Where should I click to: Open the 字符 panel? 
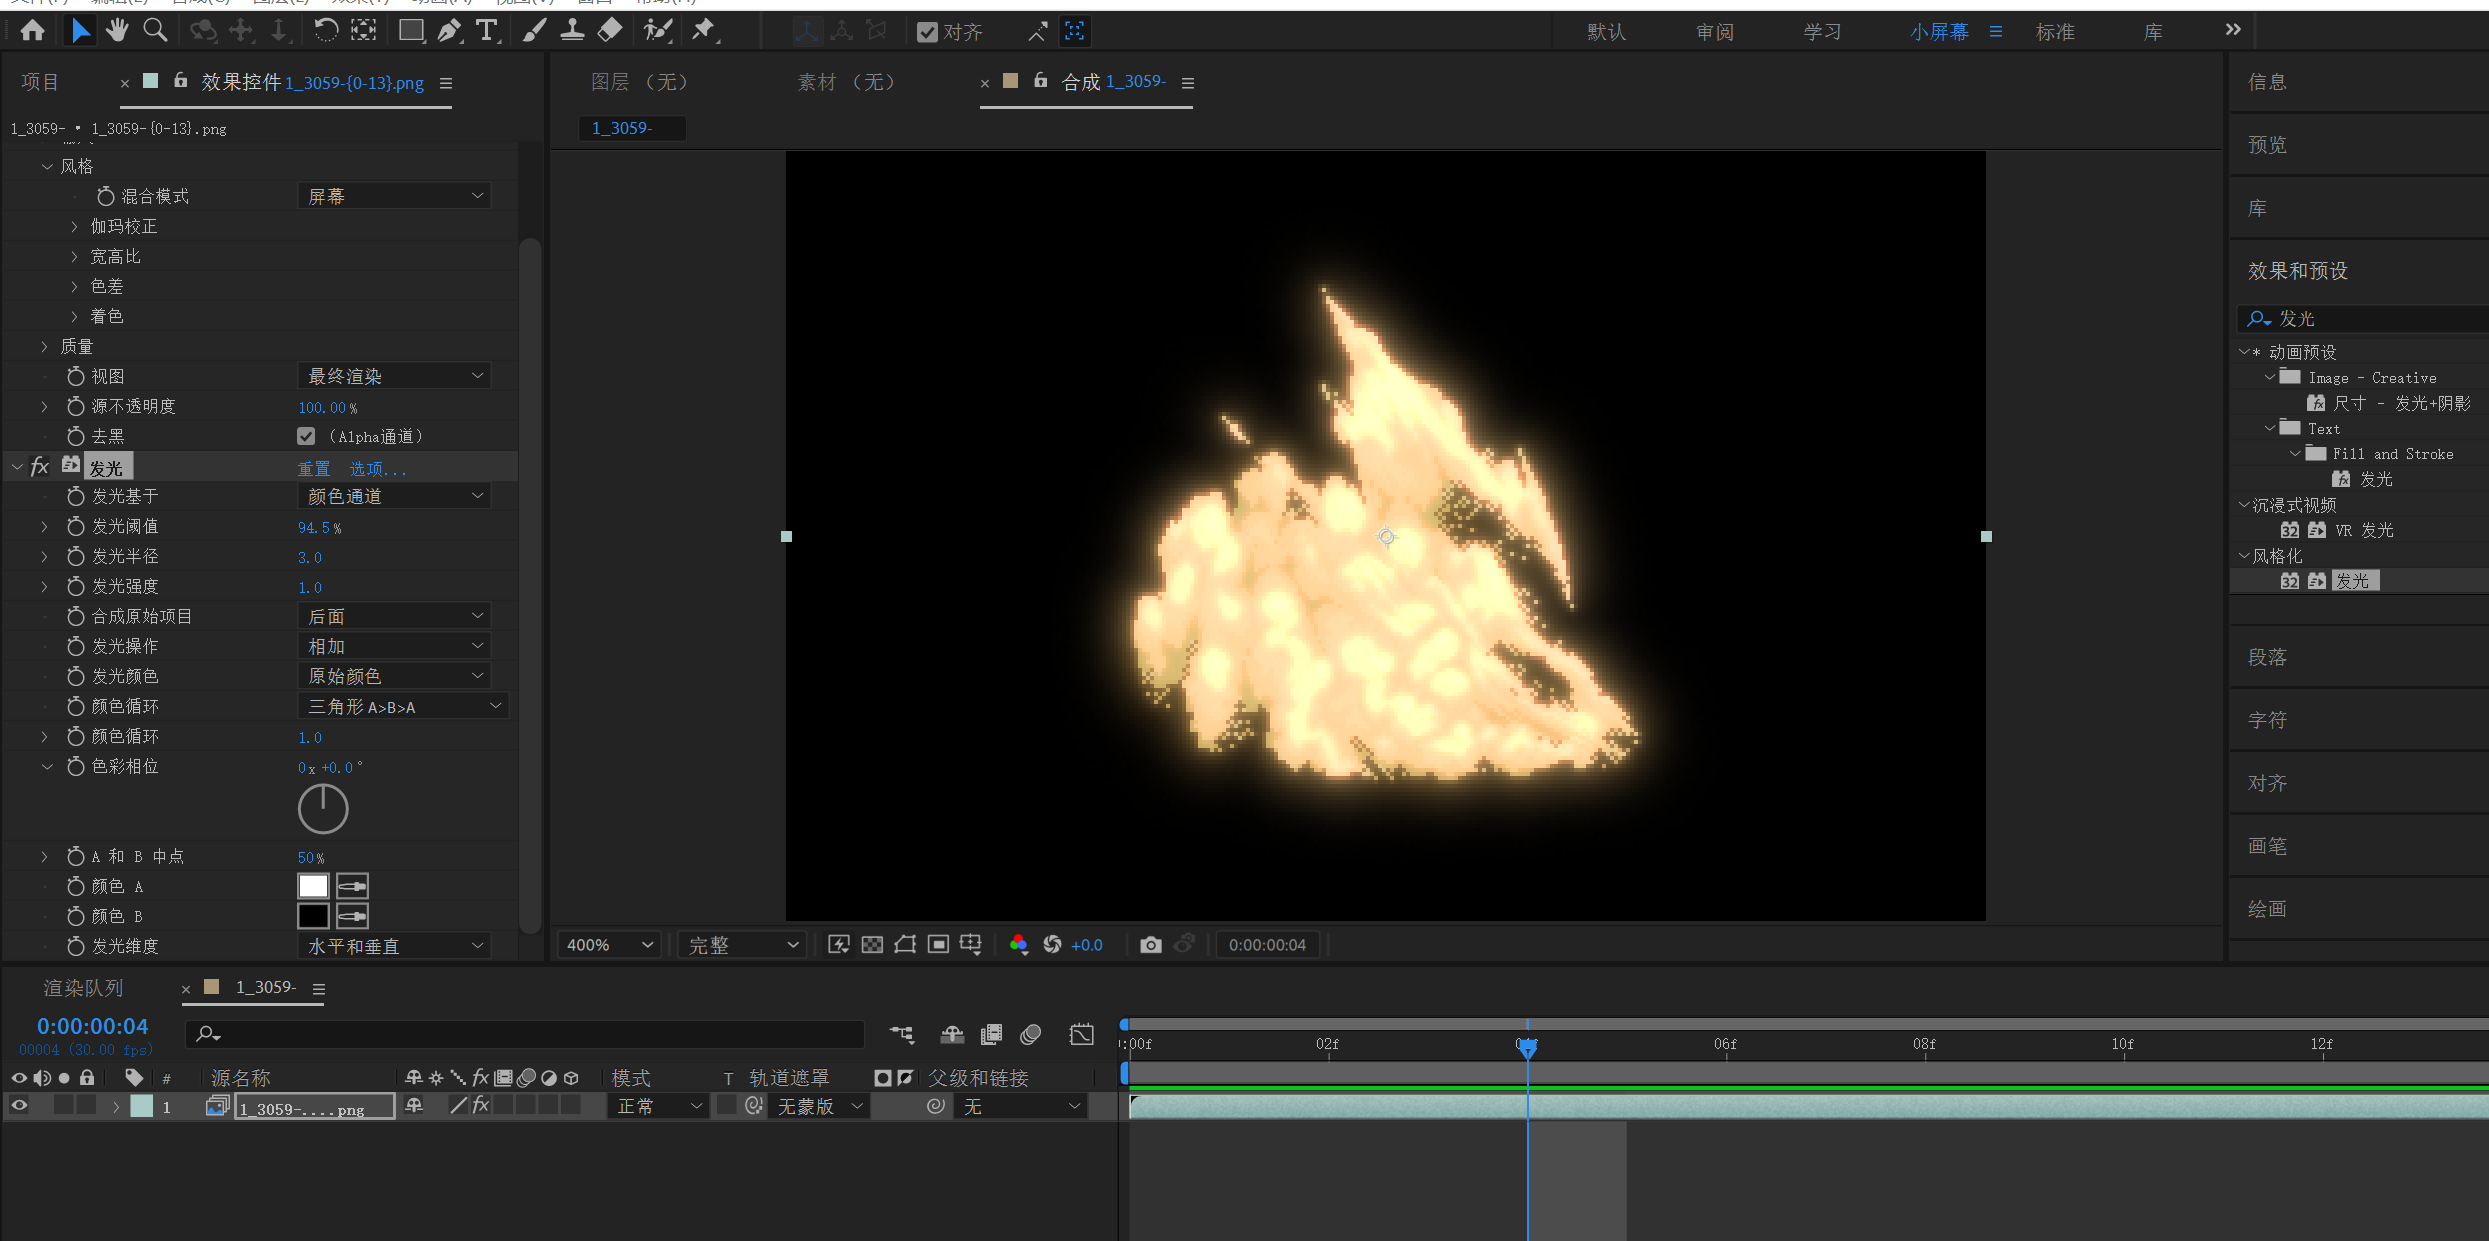tap(2267, 720)
